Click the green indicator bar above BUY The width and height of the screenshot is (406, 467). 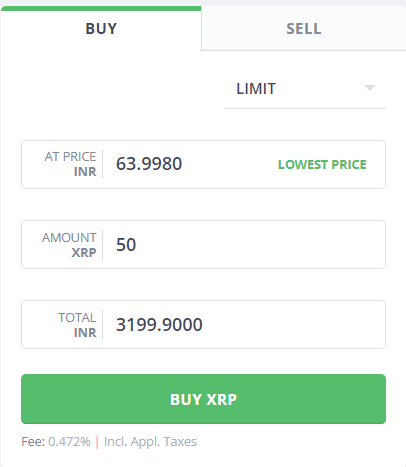(101, 8)
